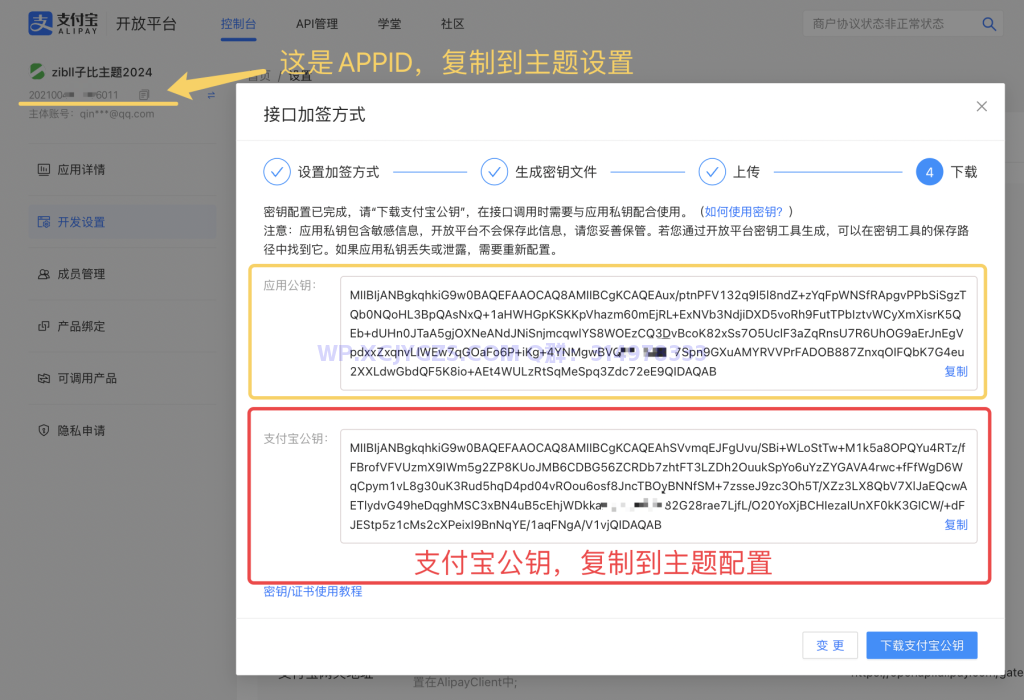Image resolution: width=1024 pixels, height=700 pixels.
Task: Copy the 应用公钥 using its 复制 link
Action: coord(955,371)
